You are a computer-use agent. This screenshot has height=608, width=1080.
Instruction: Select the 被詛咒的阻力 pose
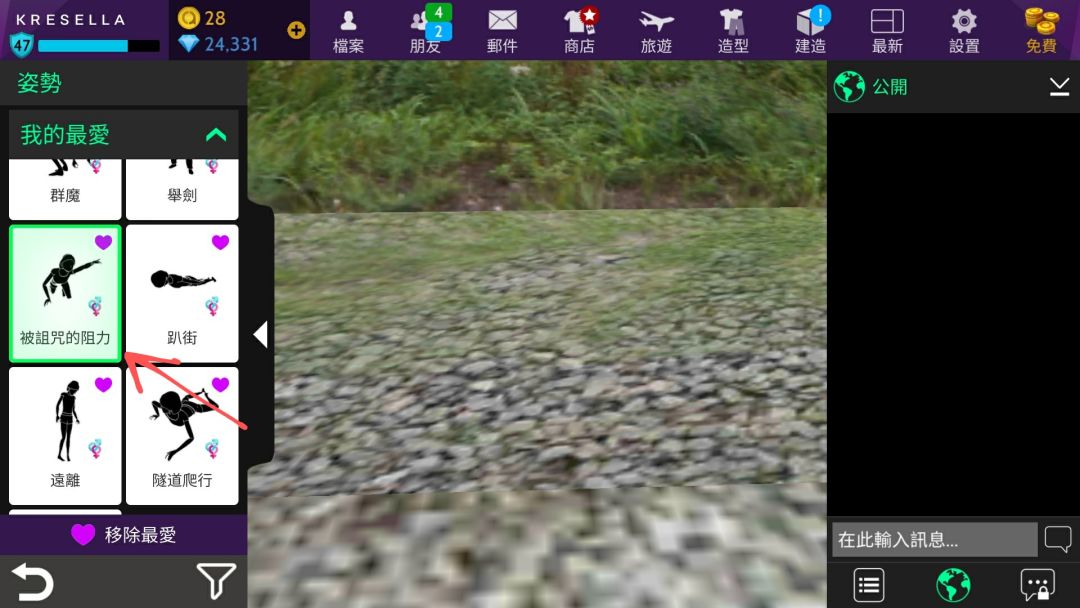[65, 293]
